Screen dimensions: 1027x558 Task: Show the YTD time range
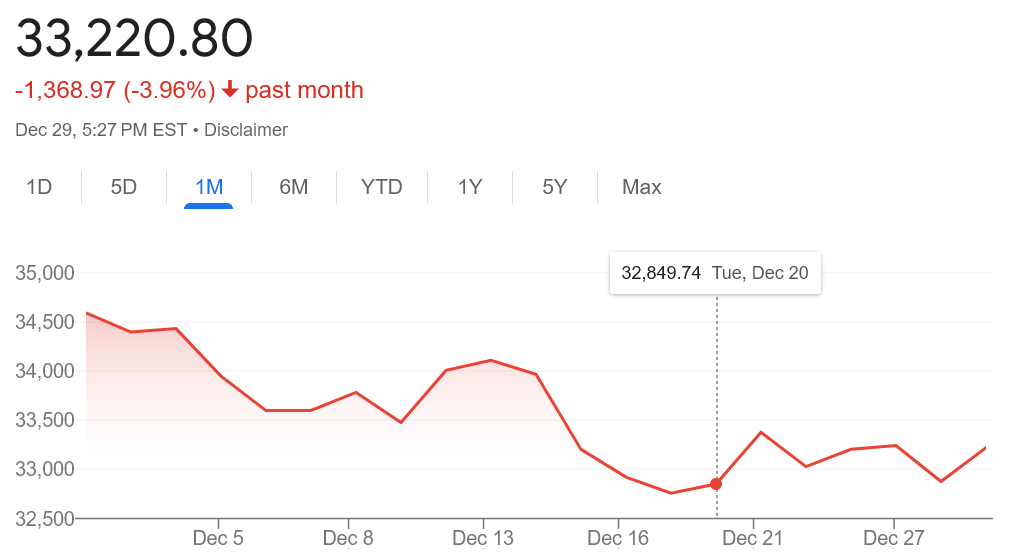381,187
